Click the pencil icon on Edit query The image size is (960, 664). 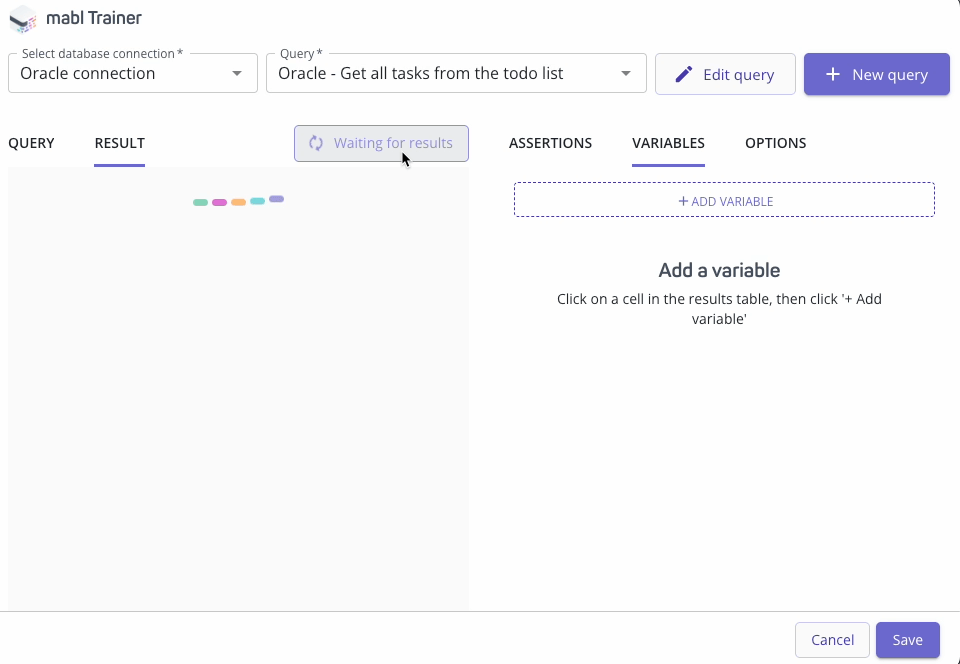(684, 74)
